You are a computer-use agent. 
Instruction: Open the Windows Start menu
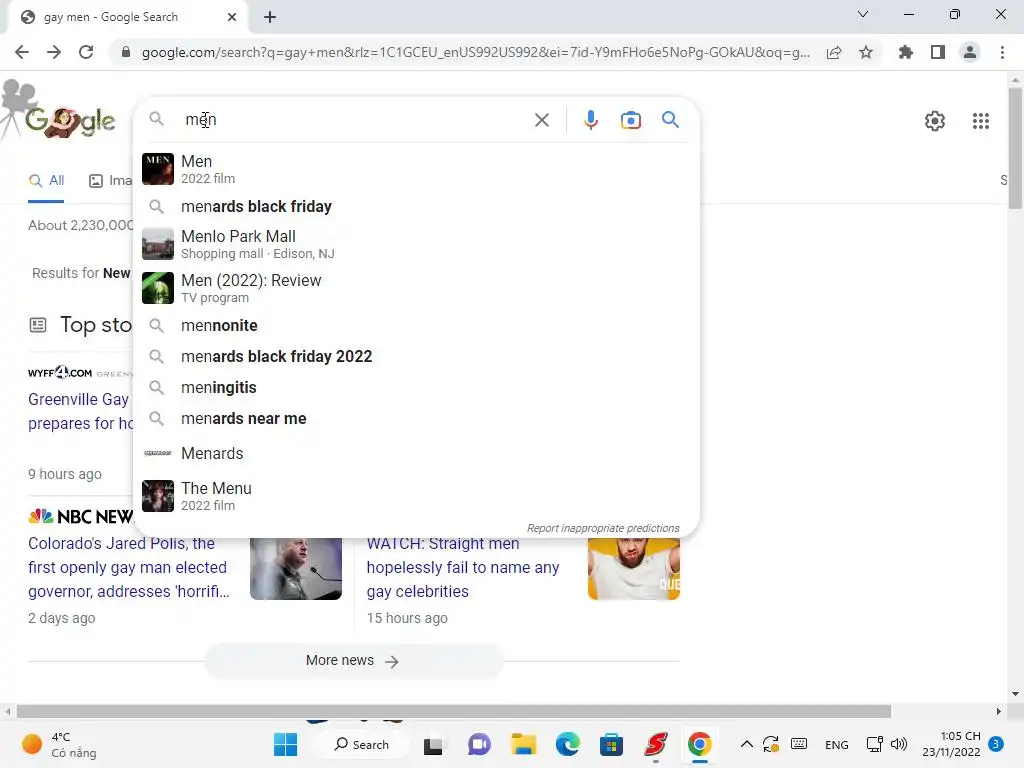click(x=285, y=744)
